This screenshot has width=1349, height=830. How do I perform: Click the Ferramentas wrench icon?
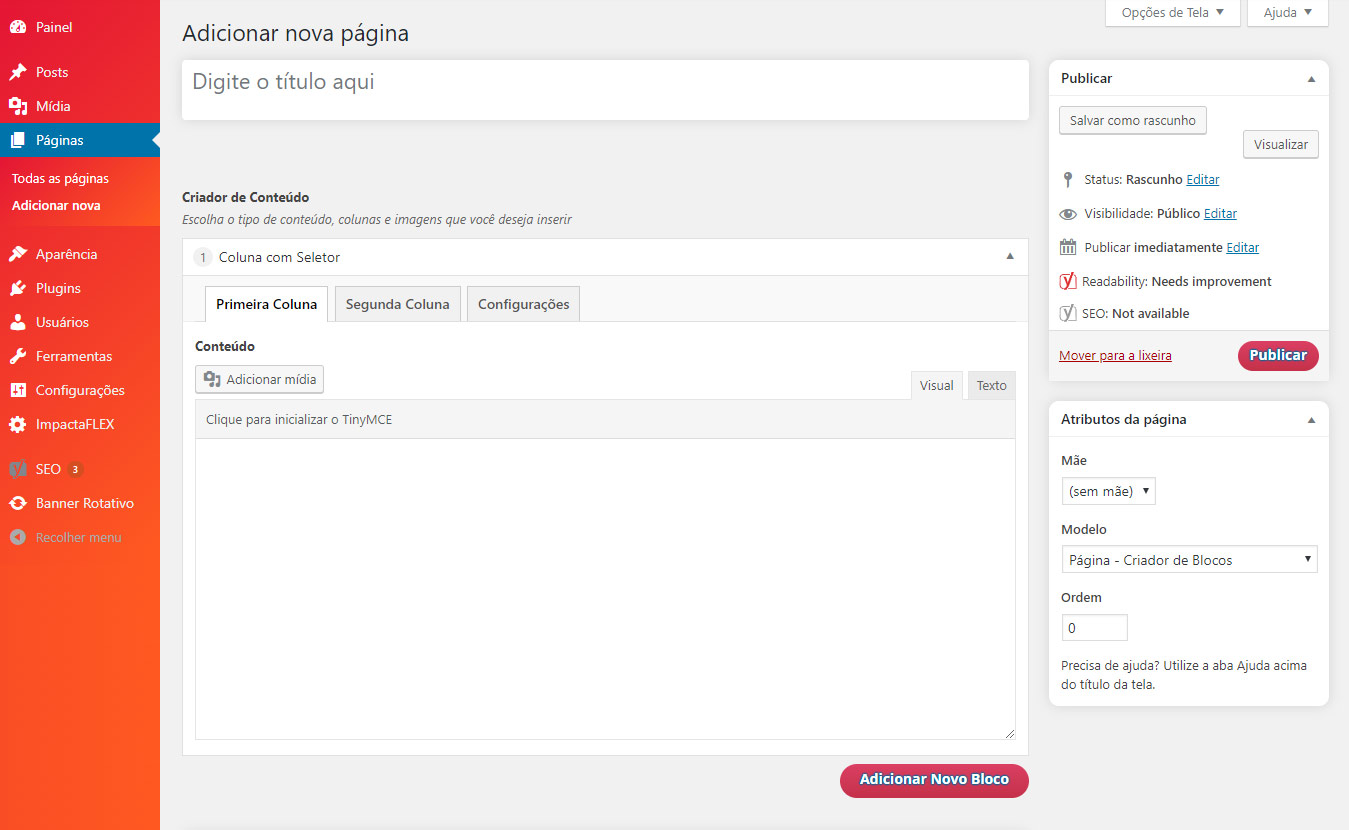pos(18,356)
